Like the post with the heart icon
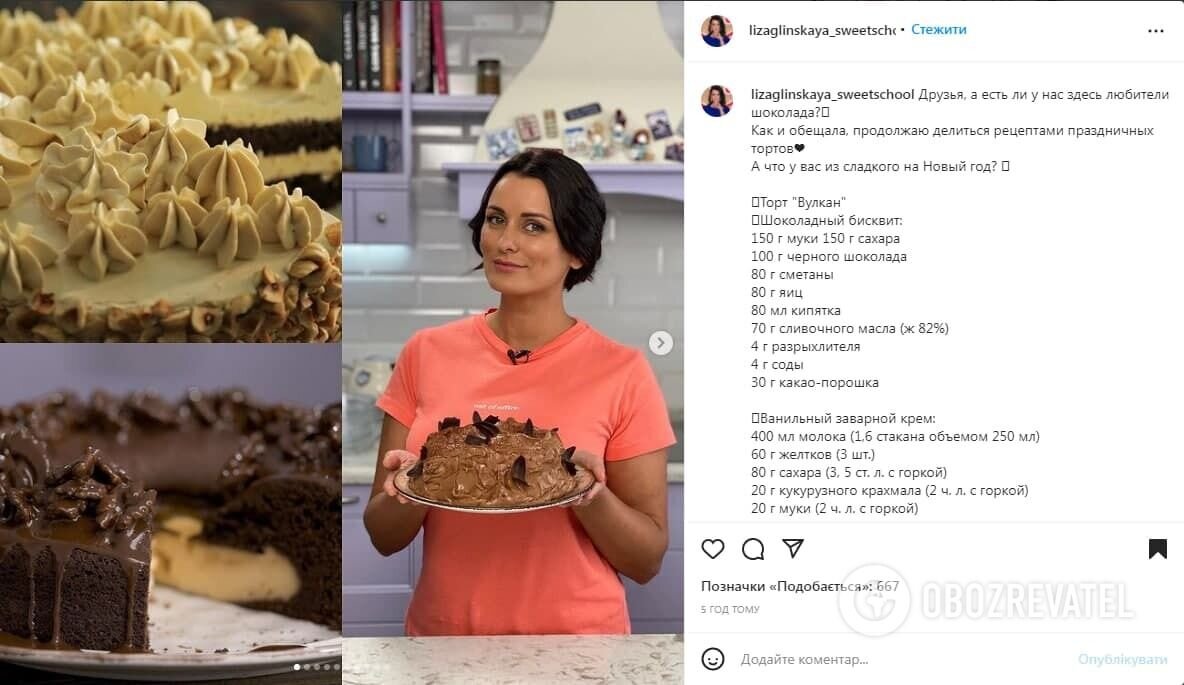 click(x=713, y=549)
